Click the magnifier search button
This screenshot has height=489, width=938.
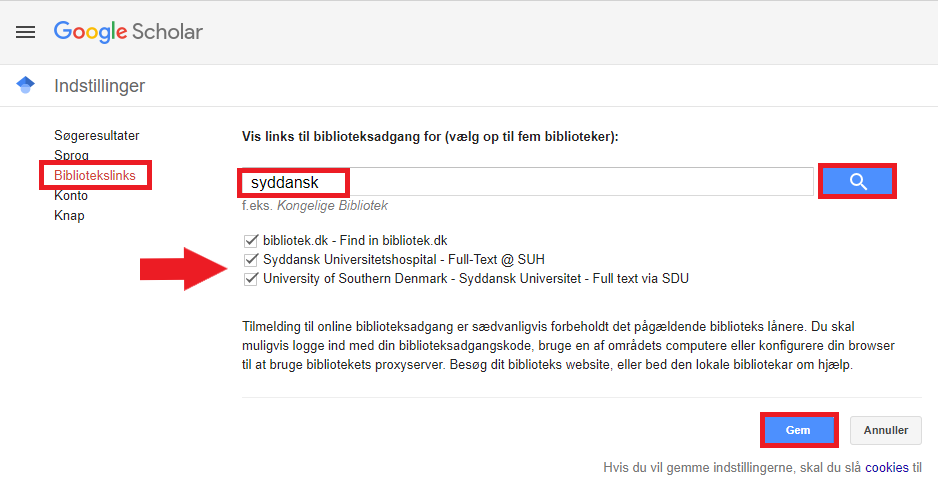[x=857, y=181]
